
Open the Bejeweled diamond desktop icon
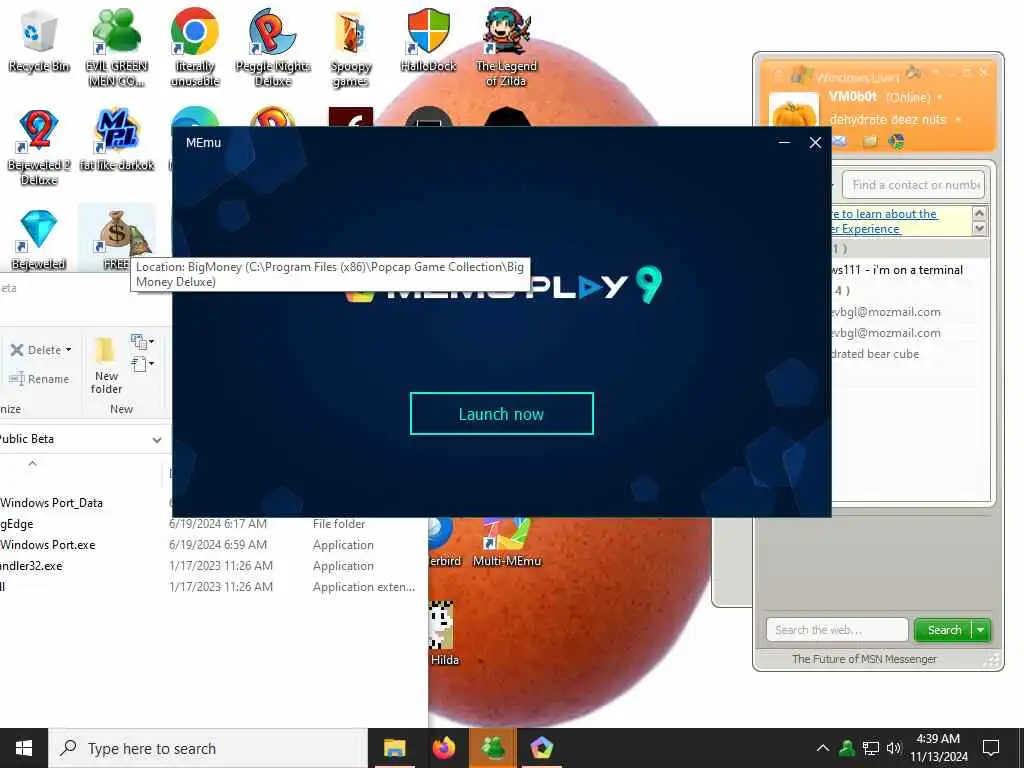pos(38,239)
